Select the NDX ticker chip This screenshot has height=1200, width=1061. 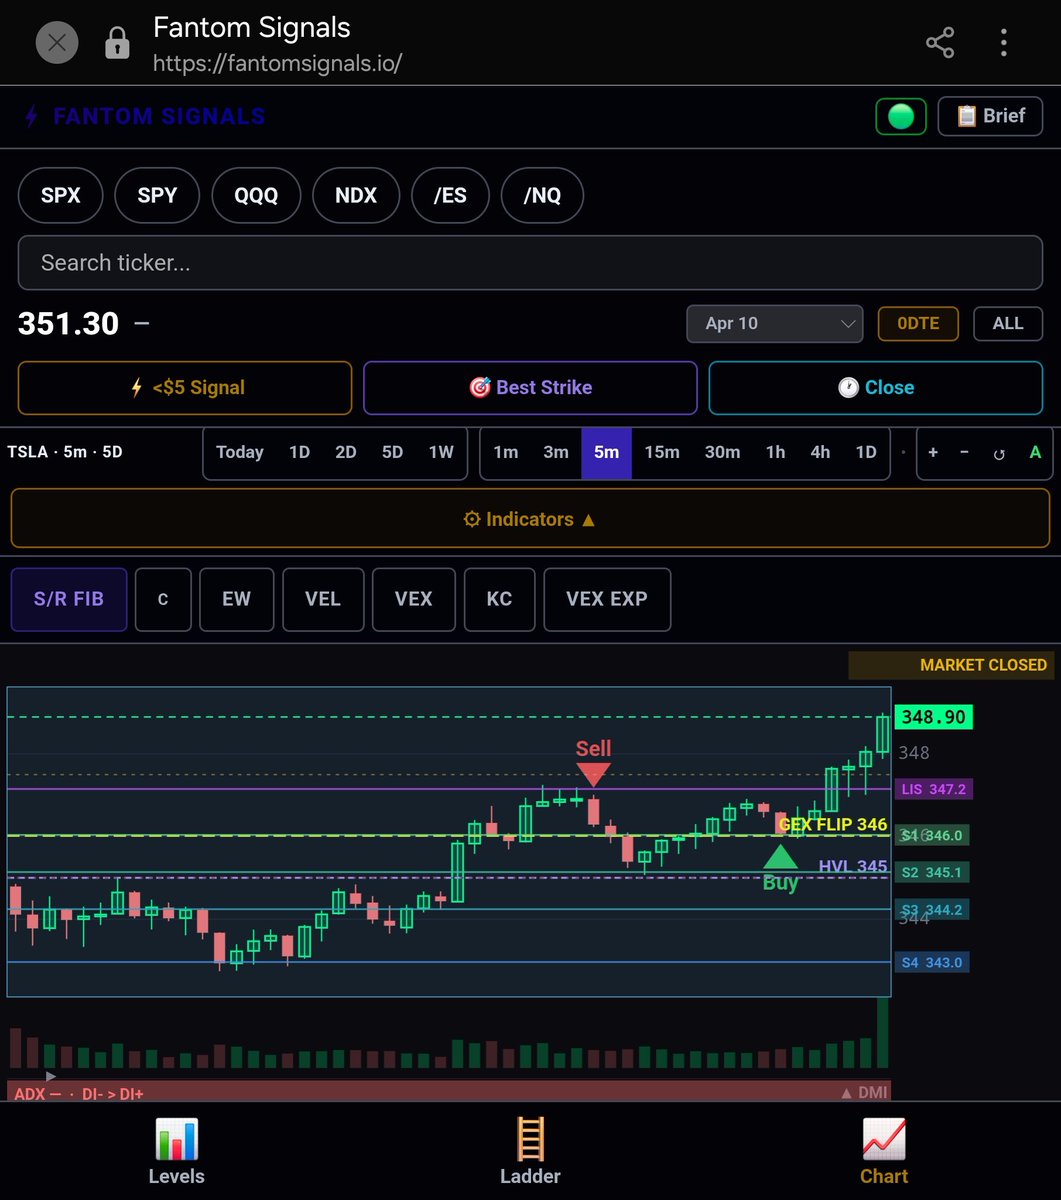pyautogui.click(x=356, y=195)
